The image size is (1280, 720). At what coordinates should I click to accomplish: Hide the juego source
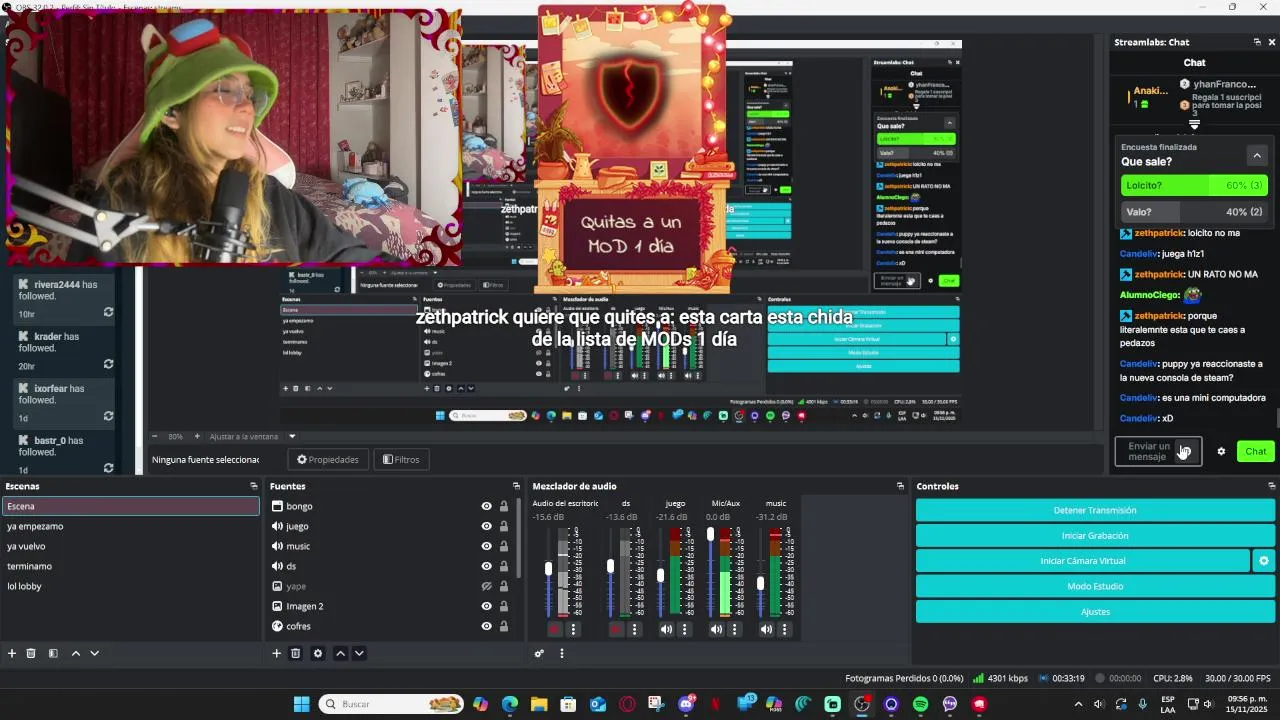click(486, 526)
